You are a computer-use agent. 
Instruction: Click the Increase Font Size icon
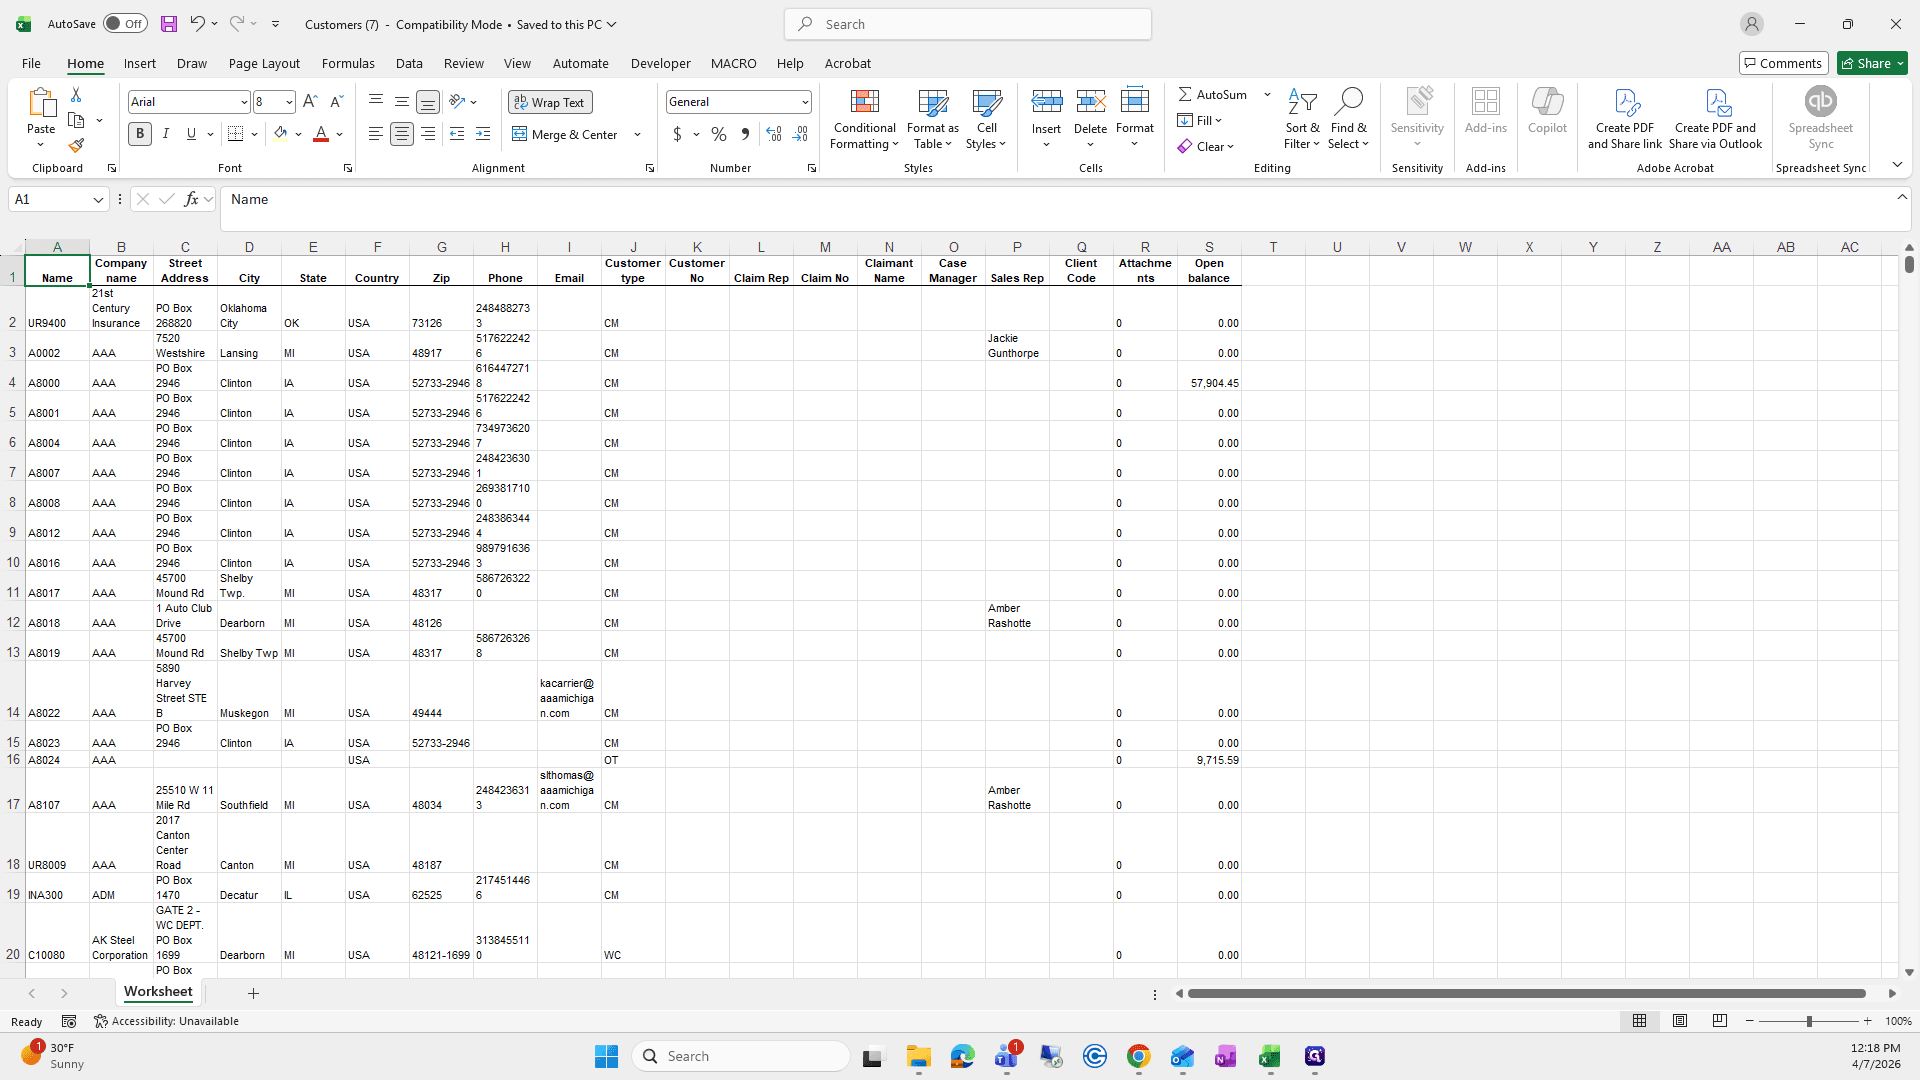click(x=310, y=101)
